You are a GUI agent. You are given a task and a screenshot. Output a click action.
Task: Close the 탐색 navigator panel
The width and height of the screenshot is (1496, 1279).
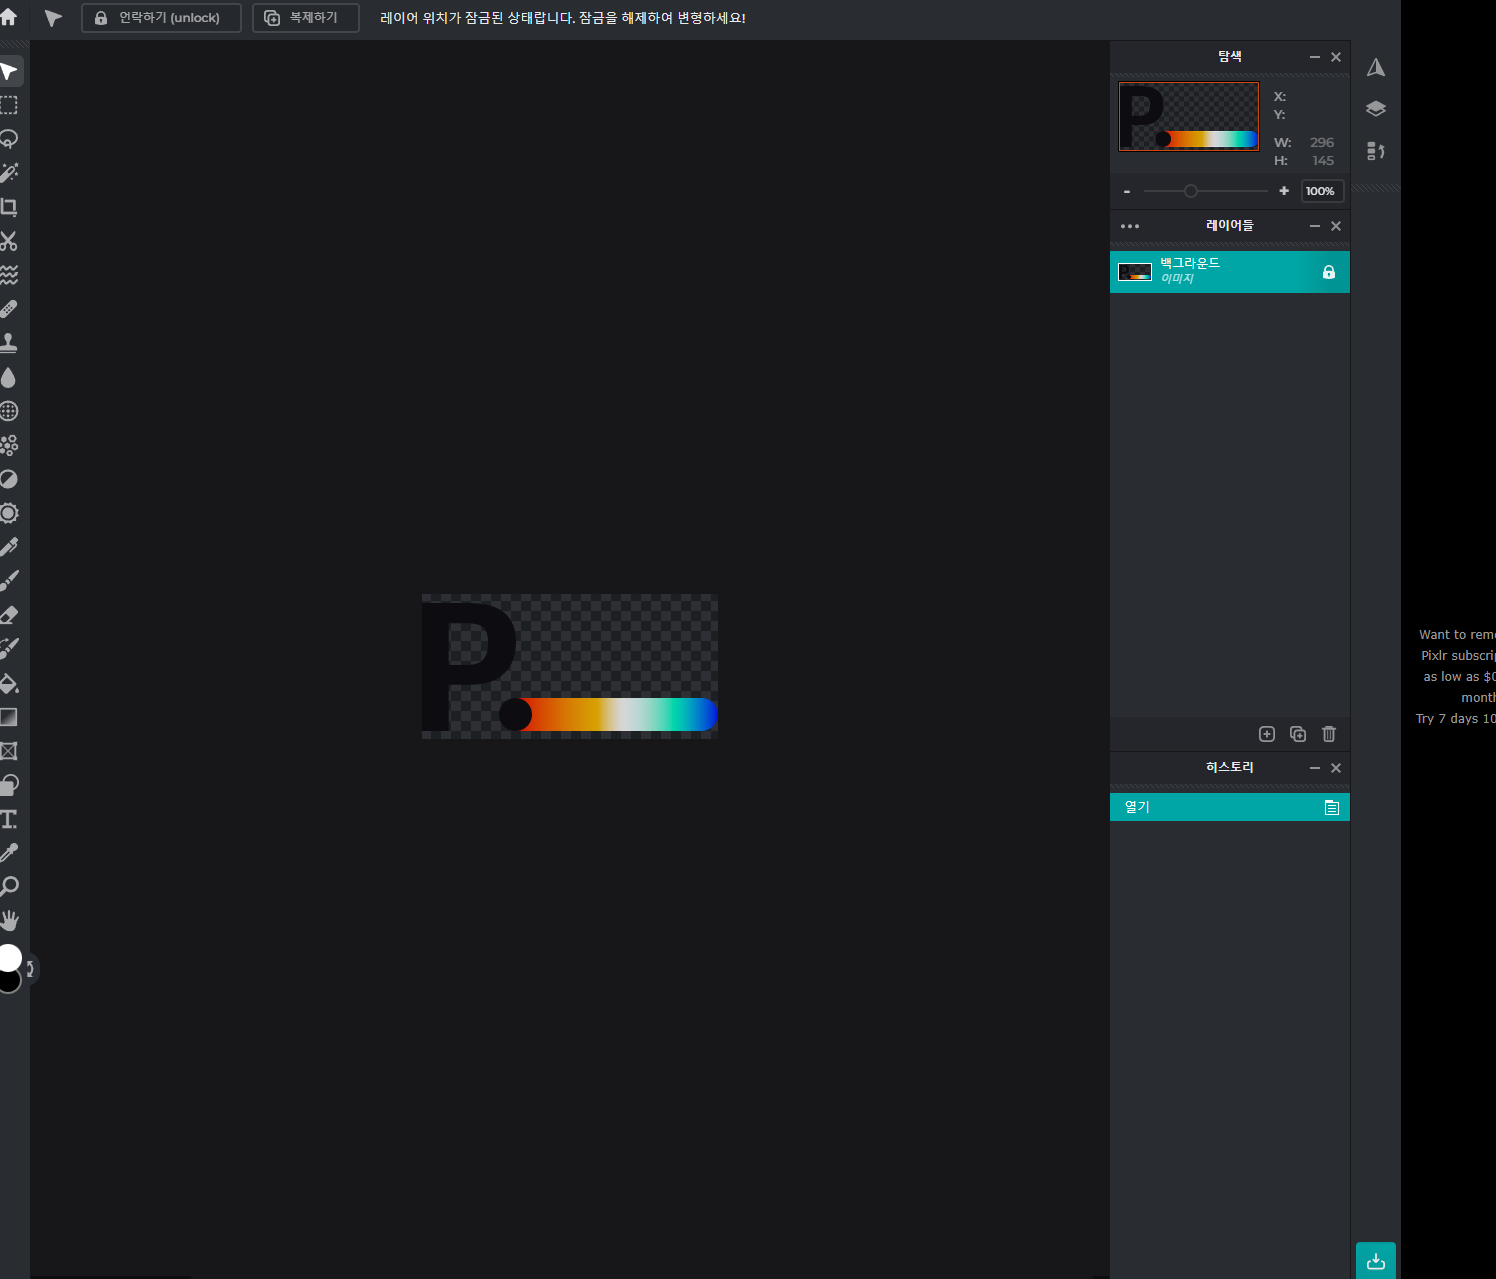pyautogui.click(x=1336, y=57)
